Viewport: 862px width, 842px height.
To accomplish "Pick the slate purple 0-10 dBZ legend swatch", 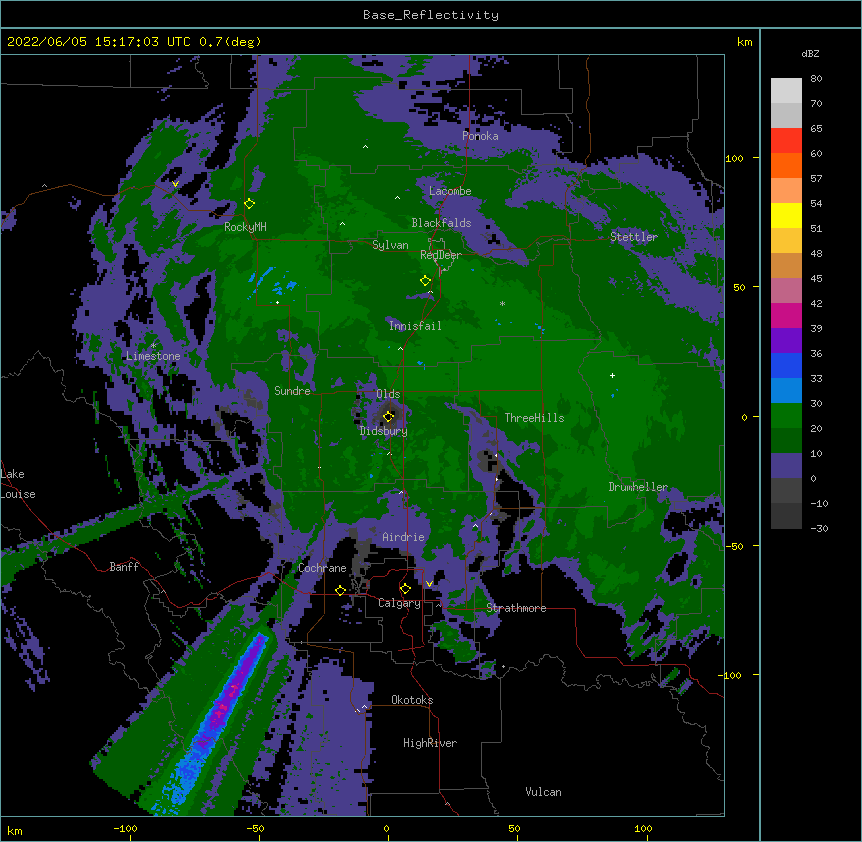I will coord(786,466).
